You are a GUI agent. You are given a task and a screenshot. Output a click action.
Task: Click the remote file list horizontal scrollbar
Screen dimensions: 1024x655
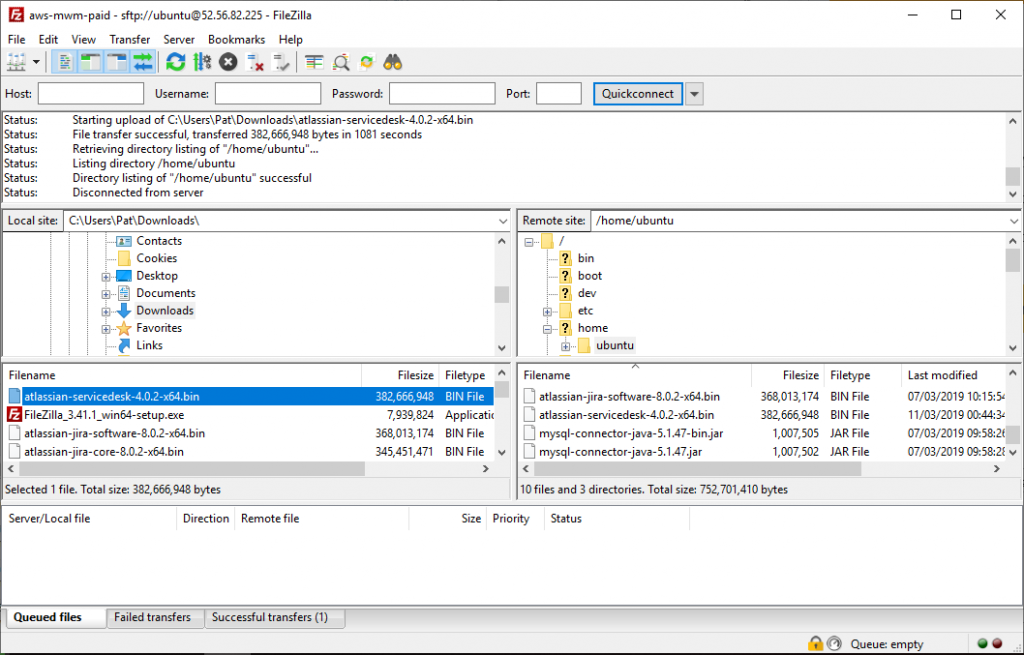point(697,469)
